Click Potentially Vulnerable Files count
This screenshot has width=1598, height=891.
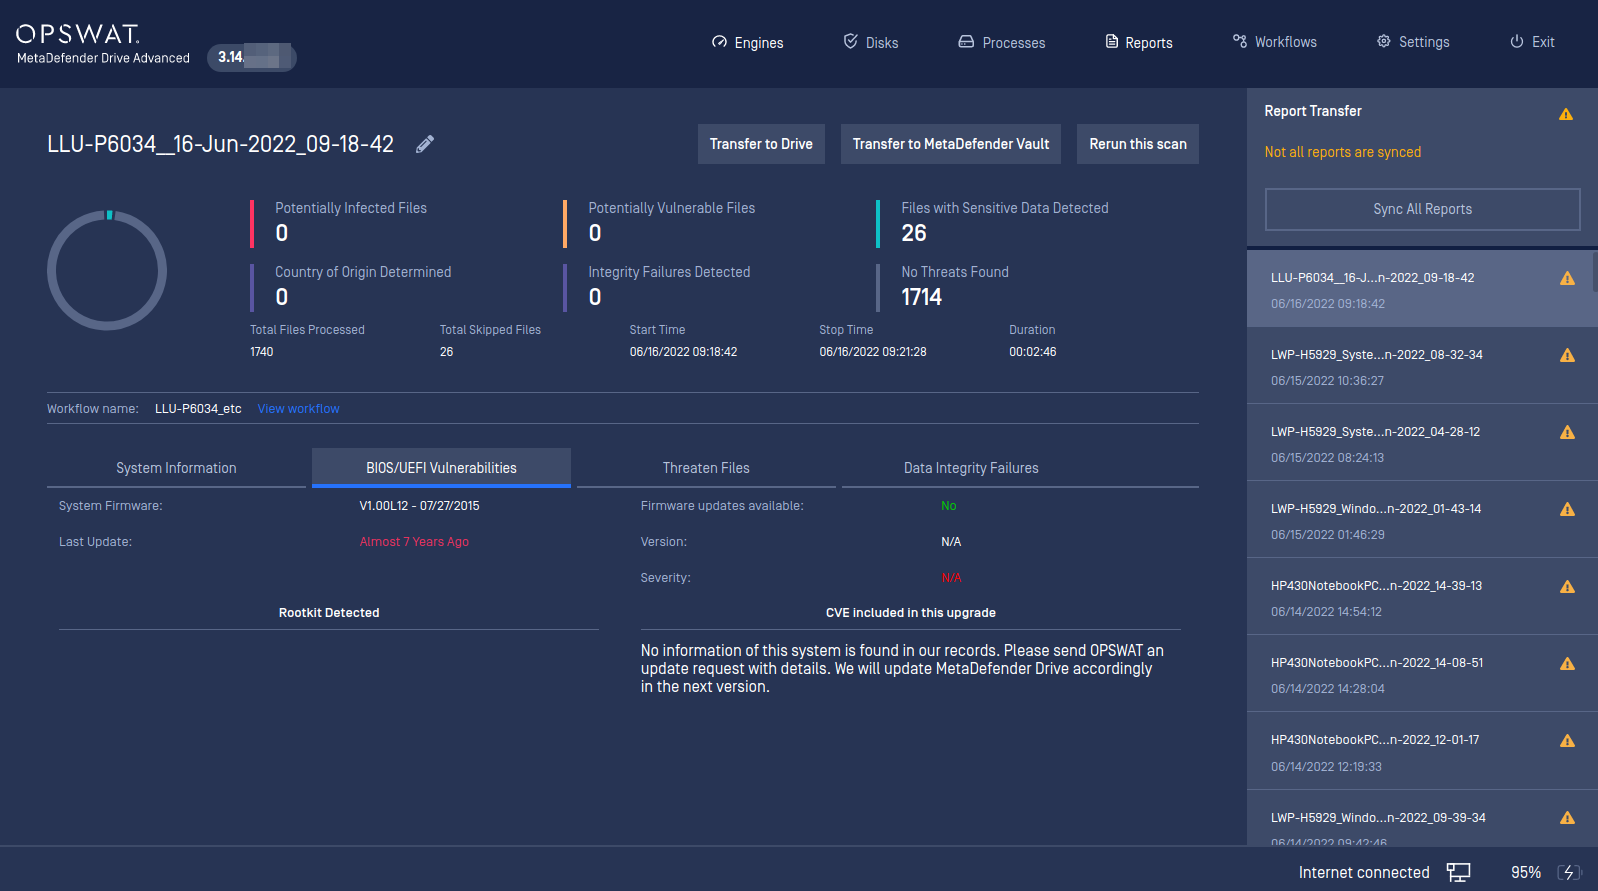coord(595,233)
